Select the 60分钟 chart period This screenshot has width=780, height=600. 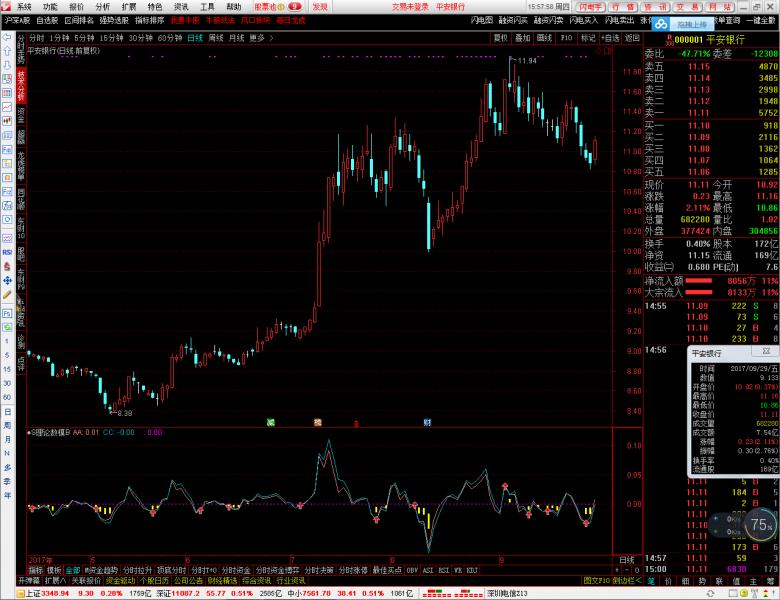pyautogui.click(x=170, y=38)
